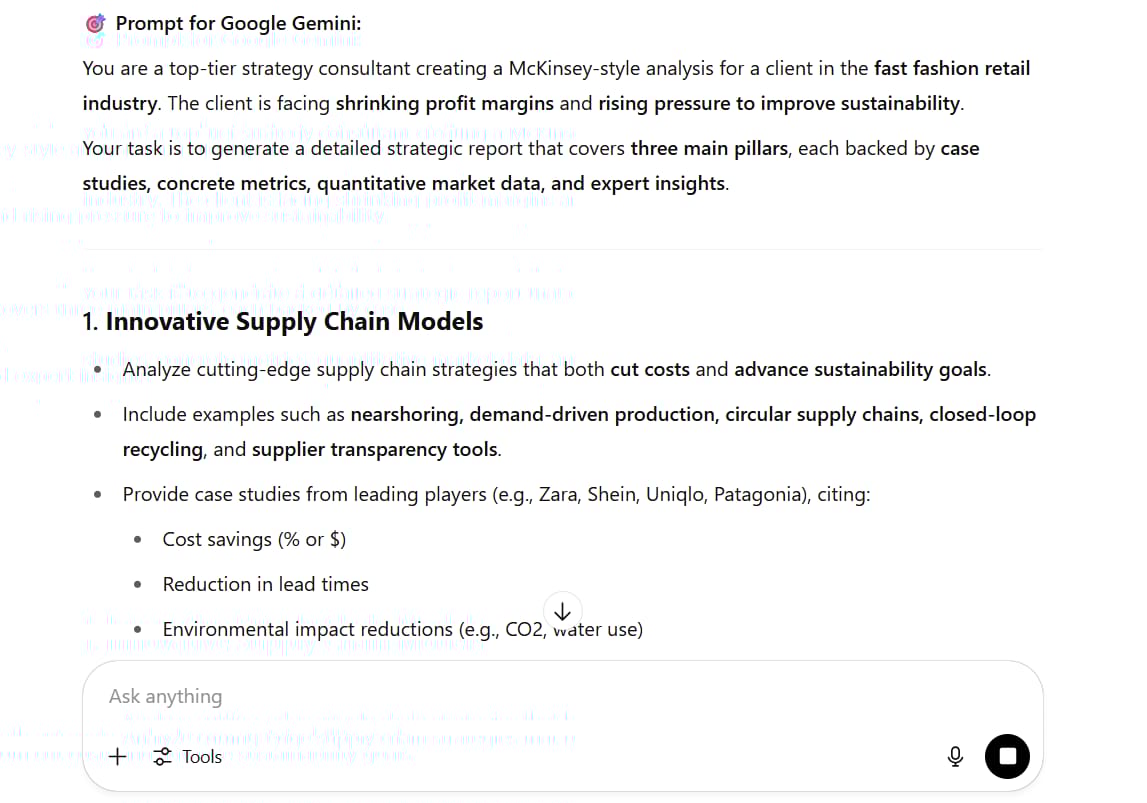Screen dimensions: 1147x803
Task: Click bold phrase shrinking profit margins
Action: (445, 103)
